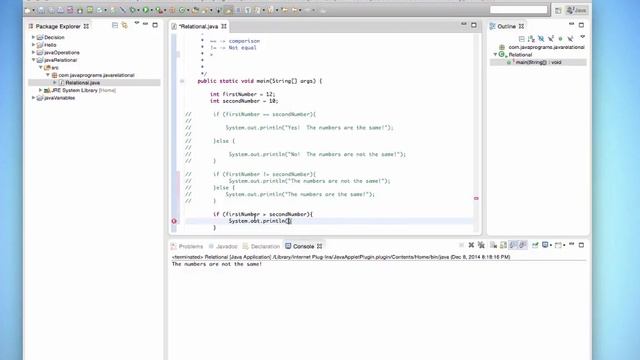Viewport: 640px width, 360px height.
Task: Collapse the Relational class in Outline
Action: pos(495,54)
